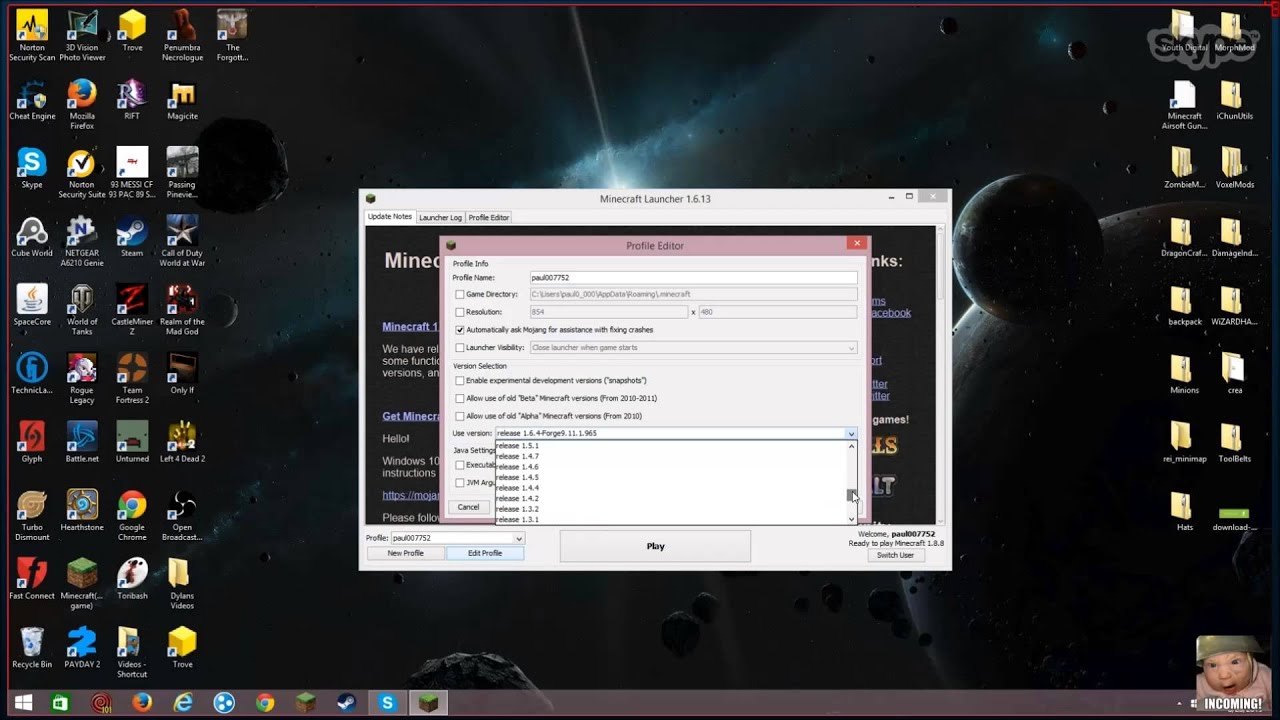Screen dimensions: 1280x720
Task: Tick the Executable checkbox under Java Settings
Action: click(460, 465)
